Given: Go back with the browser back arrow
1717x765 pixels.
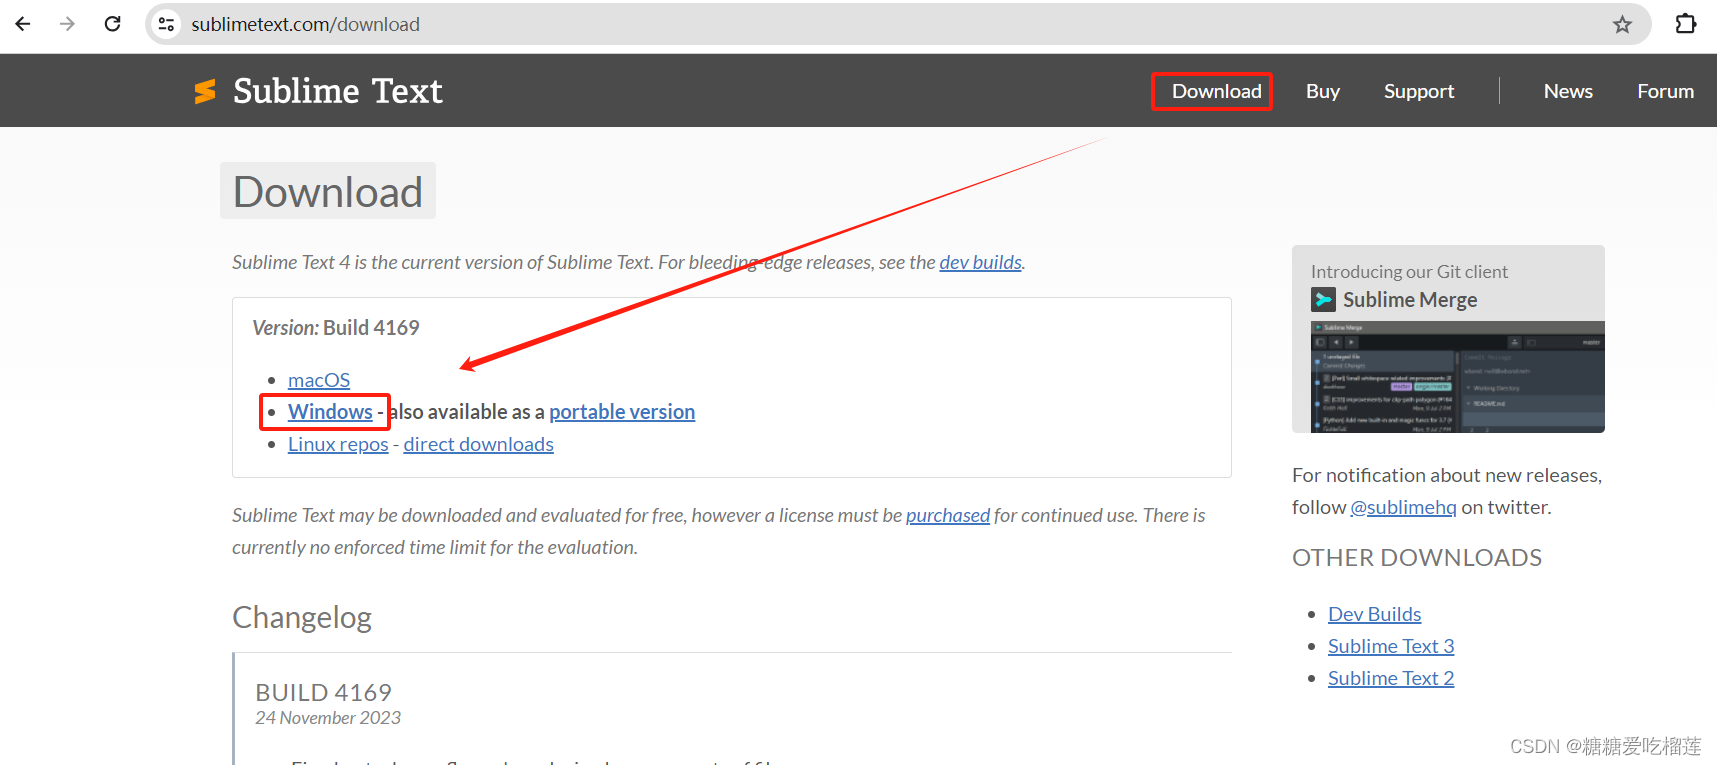Looking at the screenshot, I should coord(23,24).
